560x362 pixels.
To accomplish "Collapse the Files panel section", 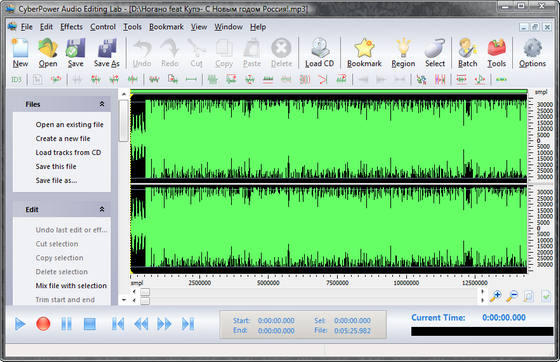I will pyautogui.click(x=102, y=104).
